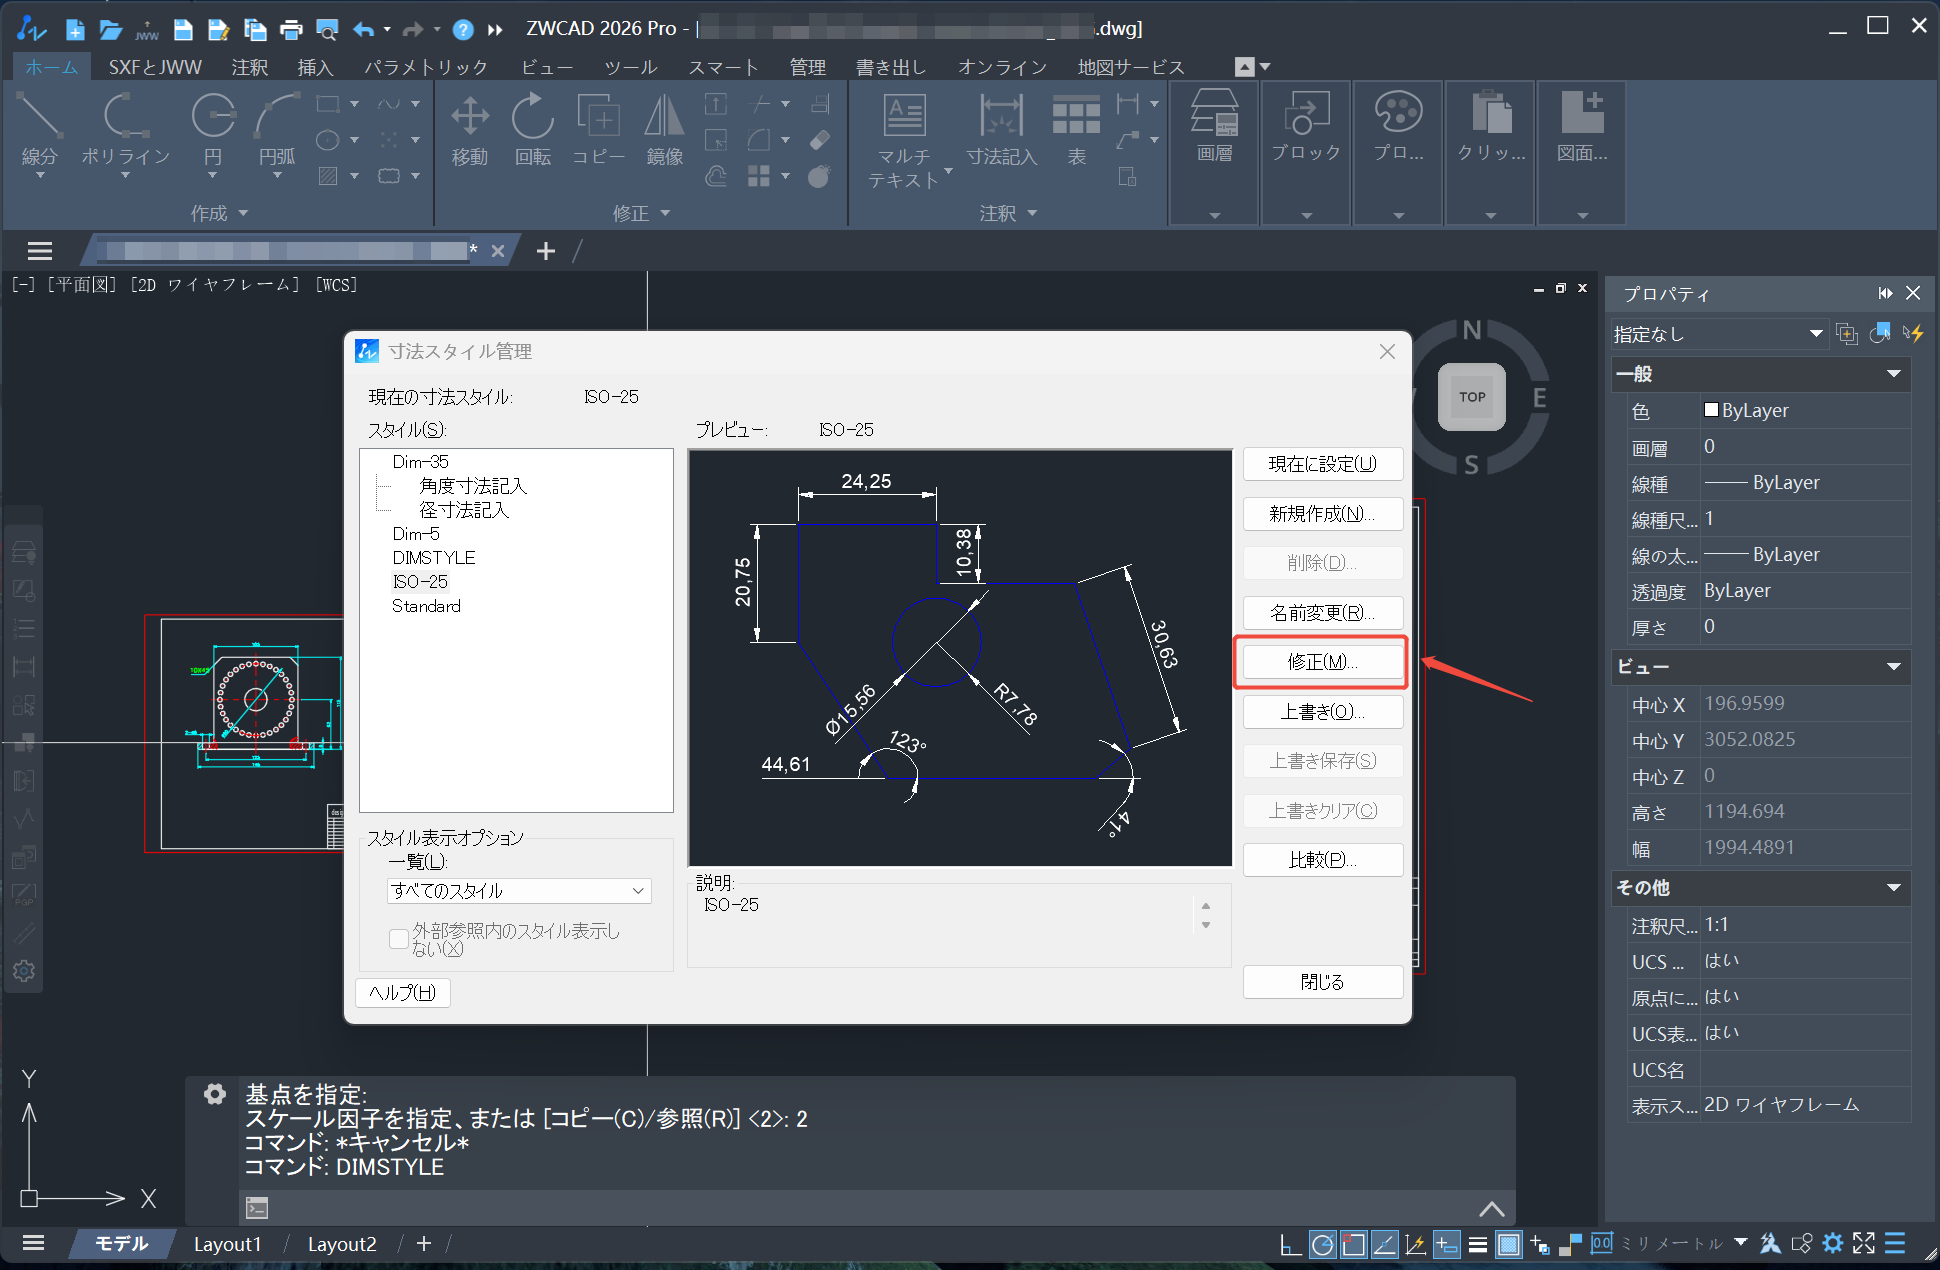Click the ブロック icon in ribbon
1940x1270 pixels.
[1305, 125]
